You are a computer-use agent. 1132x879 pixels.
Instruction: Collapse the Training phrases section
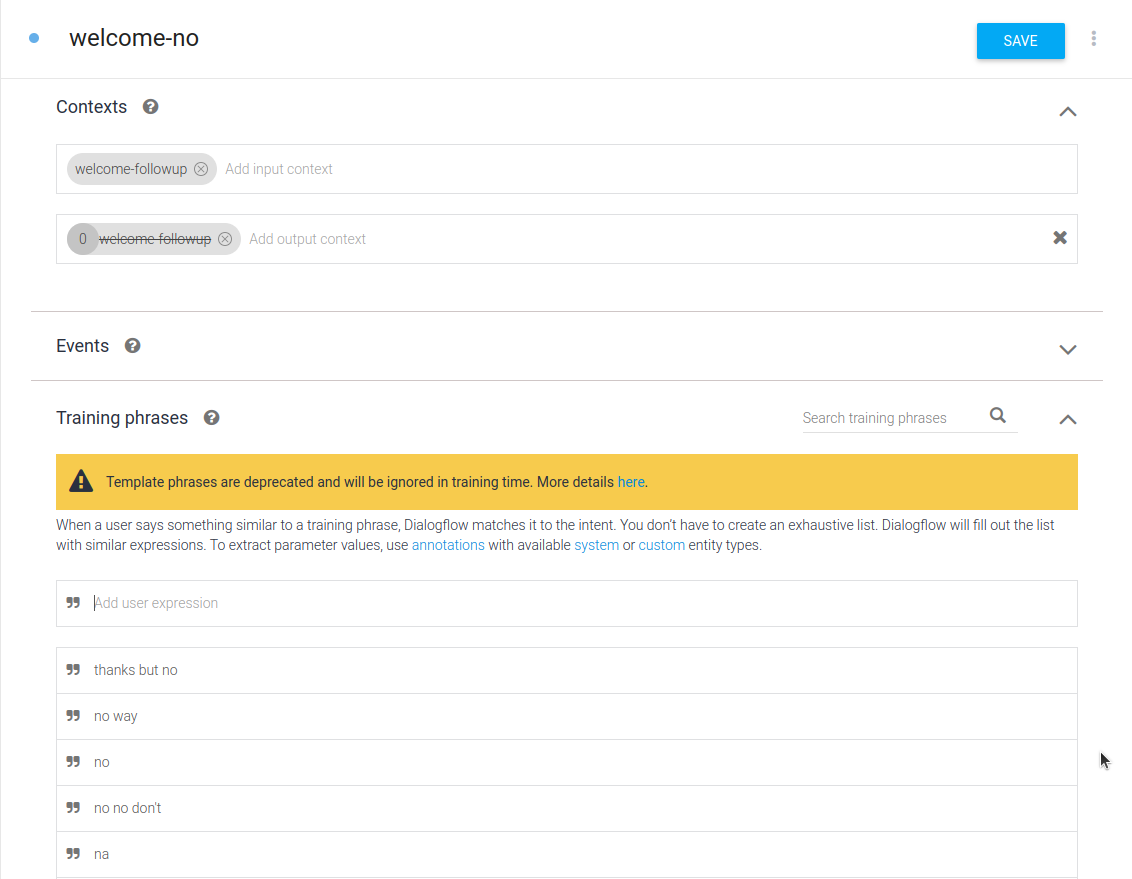1067,419
